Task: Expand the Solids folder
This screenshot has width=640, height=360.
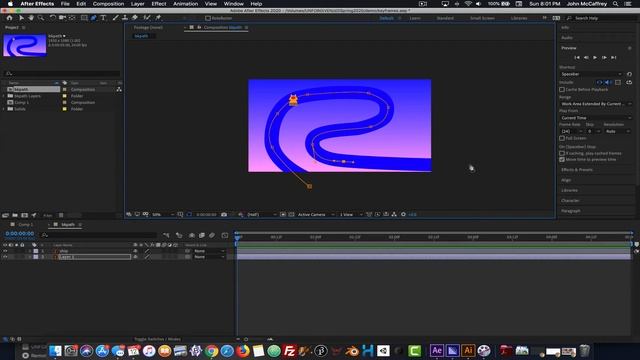Action: tap(4, 109)
